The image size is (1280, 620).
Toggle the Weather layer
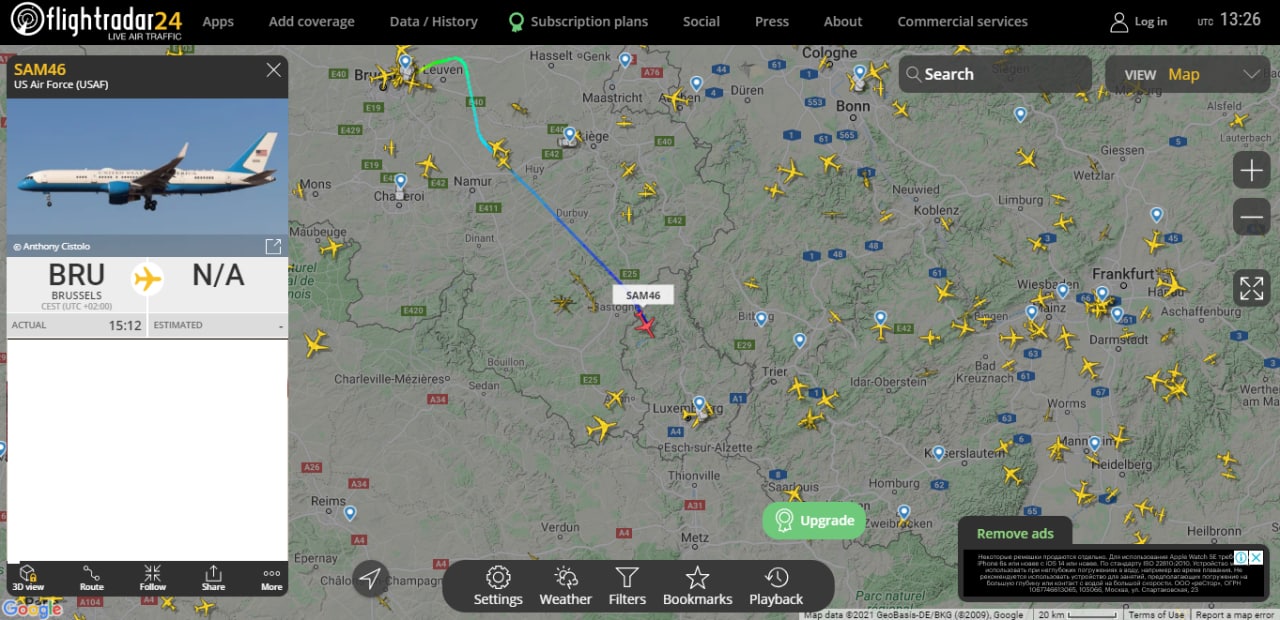pyautogui.click(x=565, y=586)
